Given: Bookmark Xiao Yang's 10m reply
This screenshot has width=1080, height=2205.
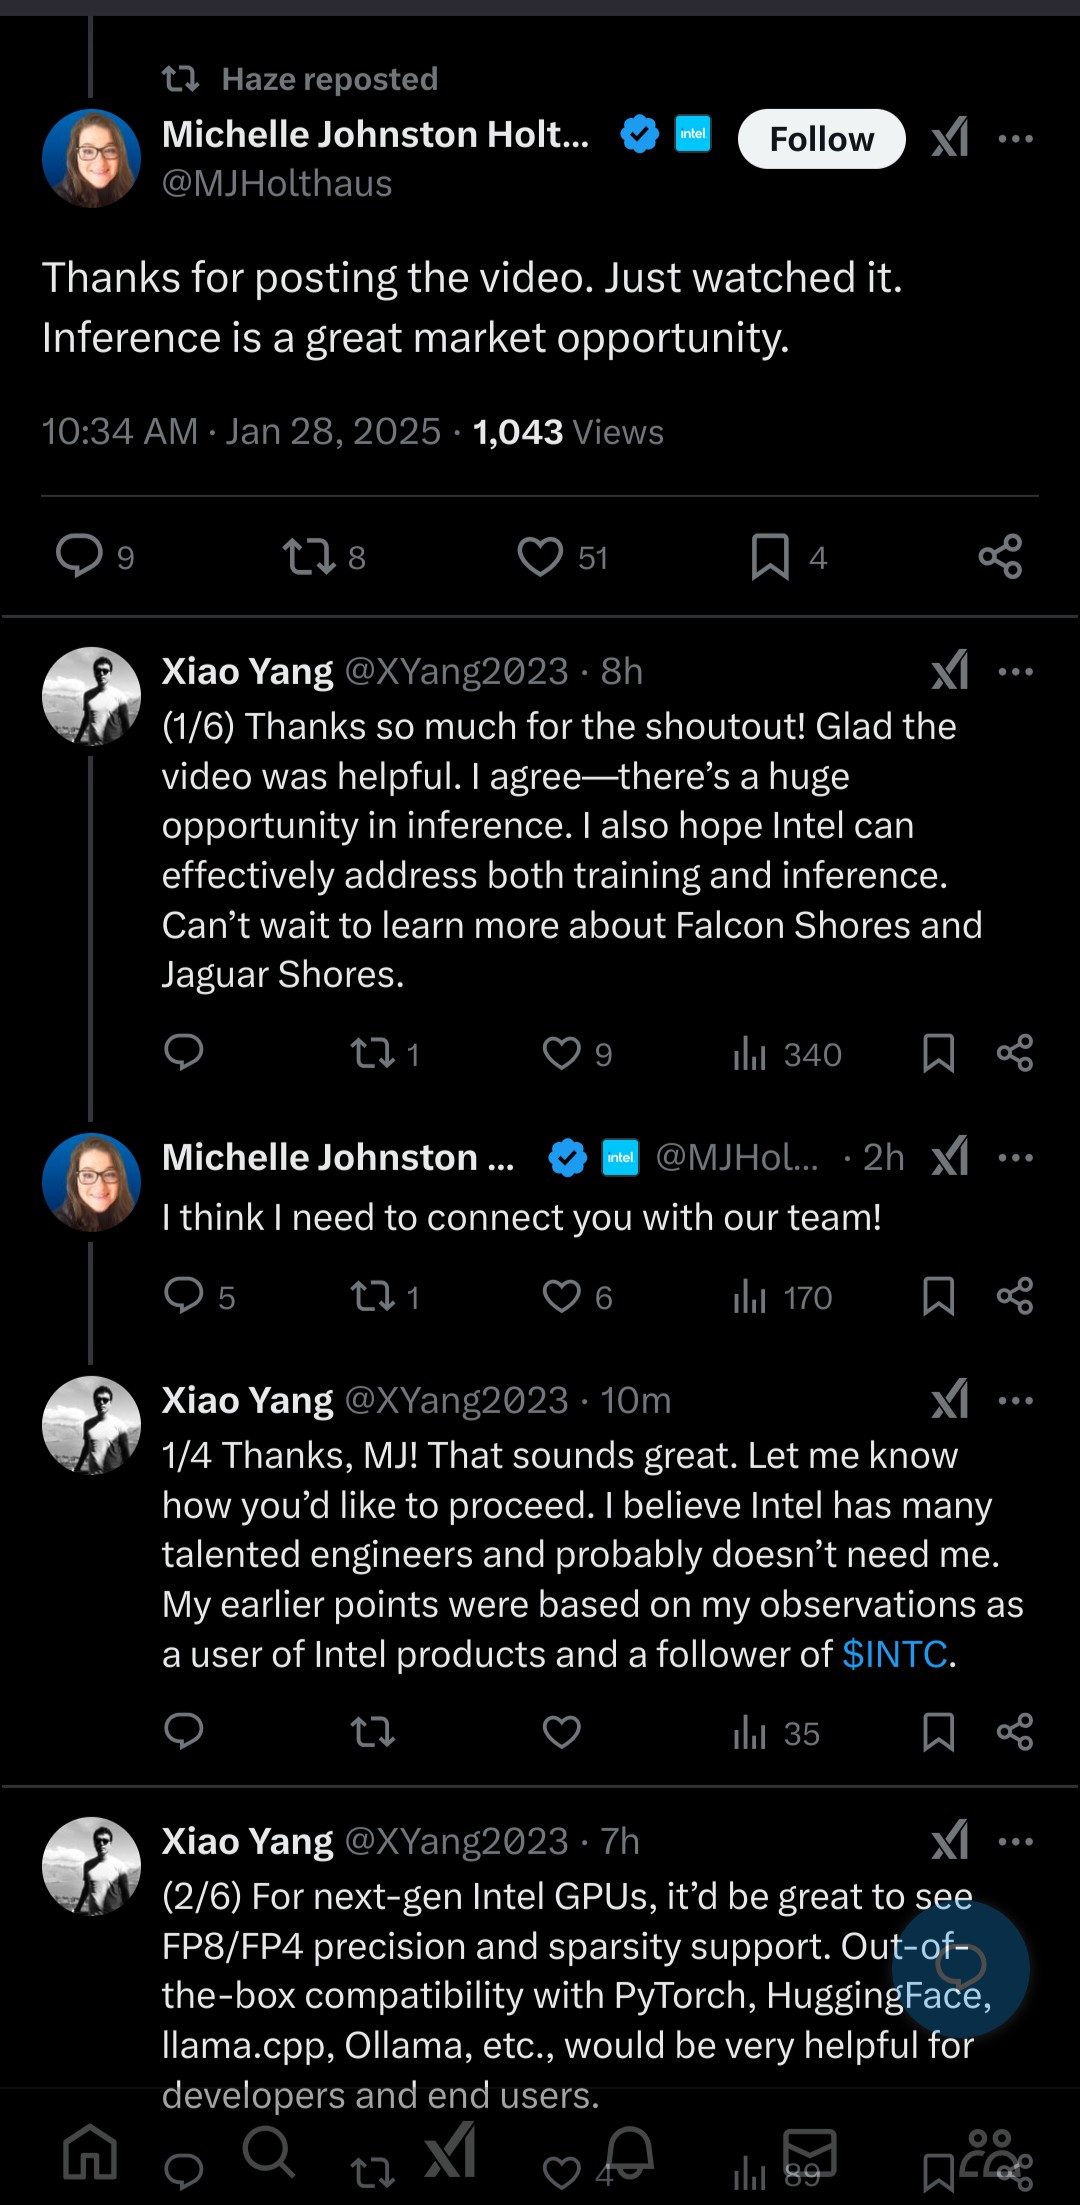Looking at the screenshot, I should (x=938, y=1732).
